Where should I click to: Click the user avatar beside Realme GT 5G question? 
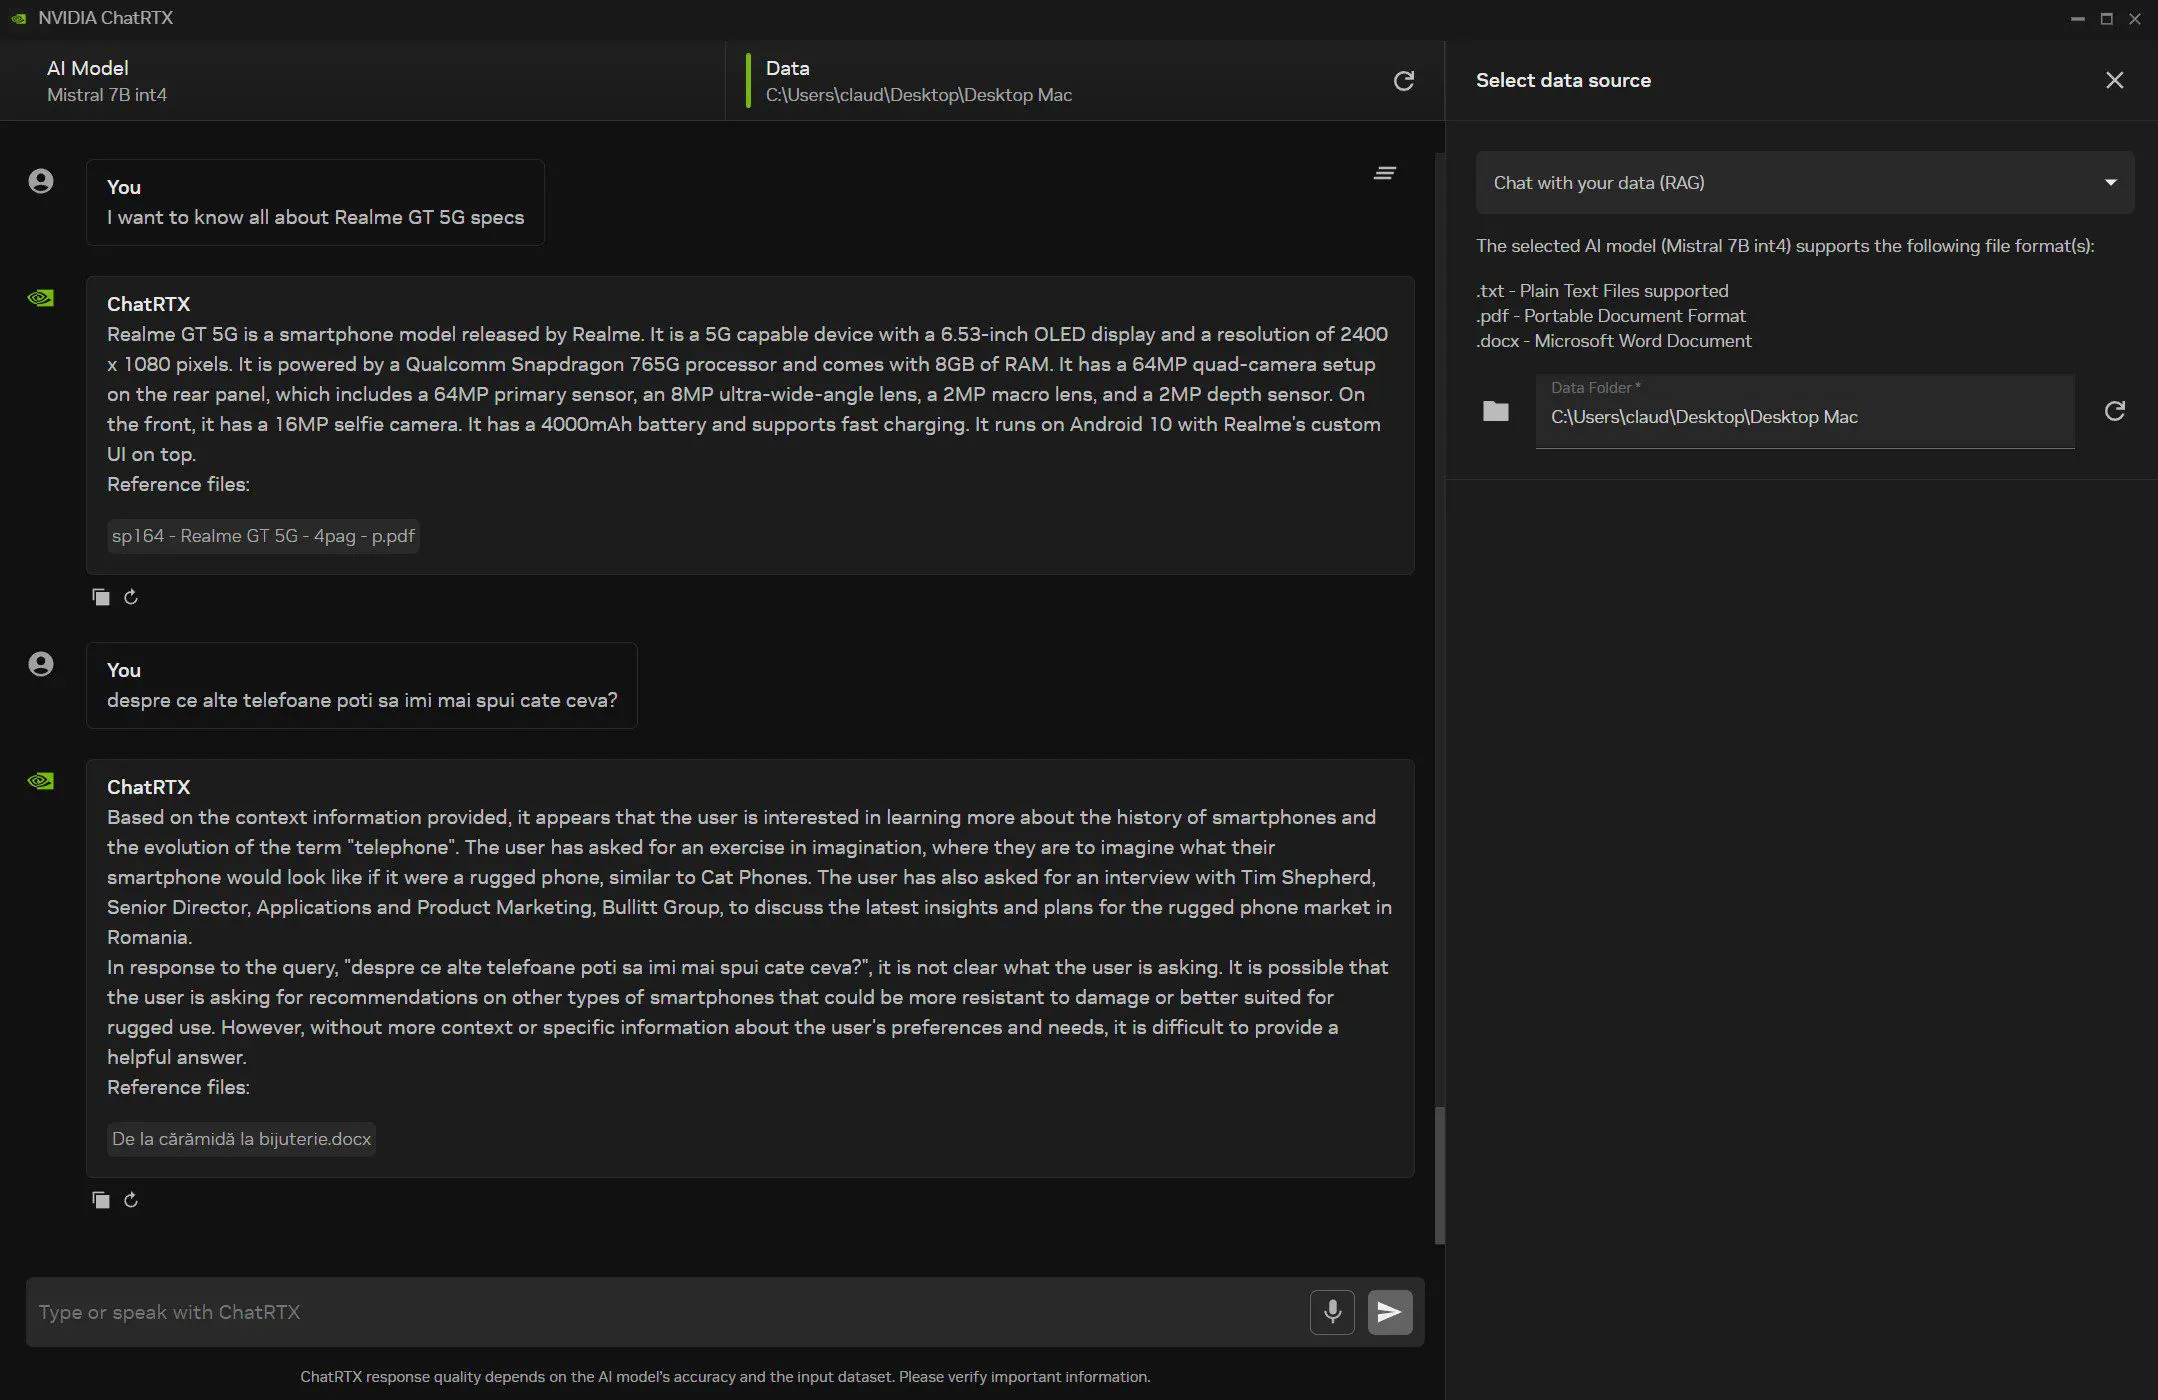[41, 181]
